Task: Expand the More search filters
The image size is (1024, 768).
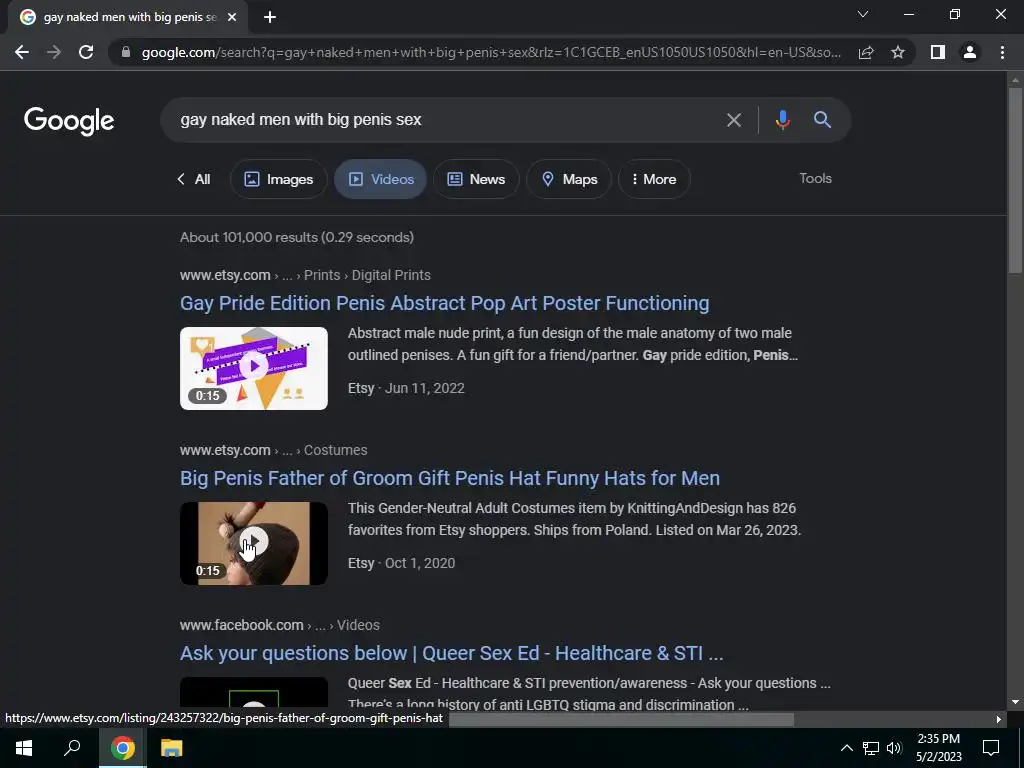Action: point(654,179)
